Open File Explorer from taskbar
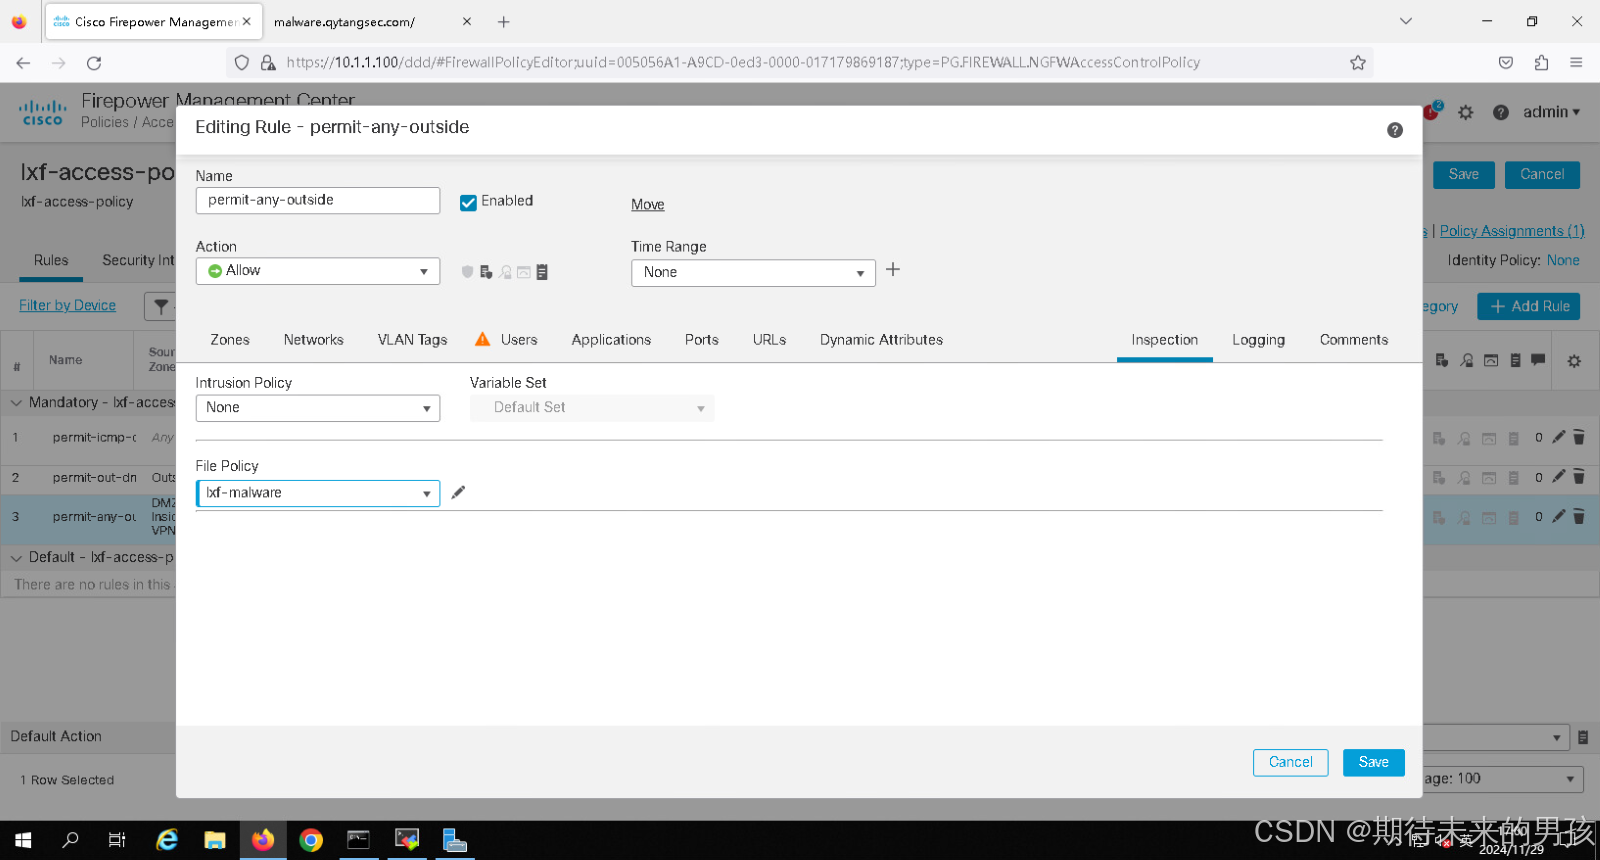Screen dimensions: 1600x860 215,840
